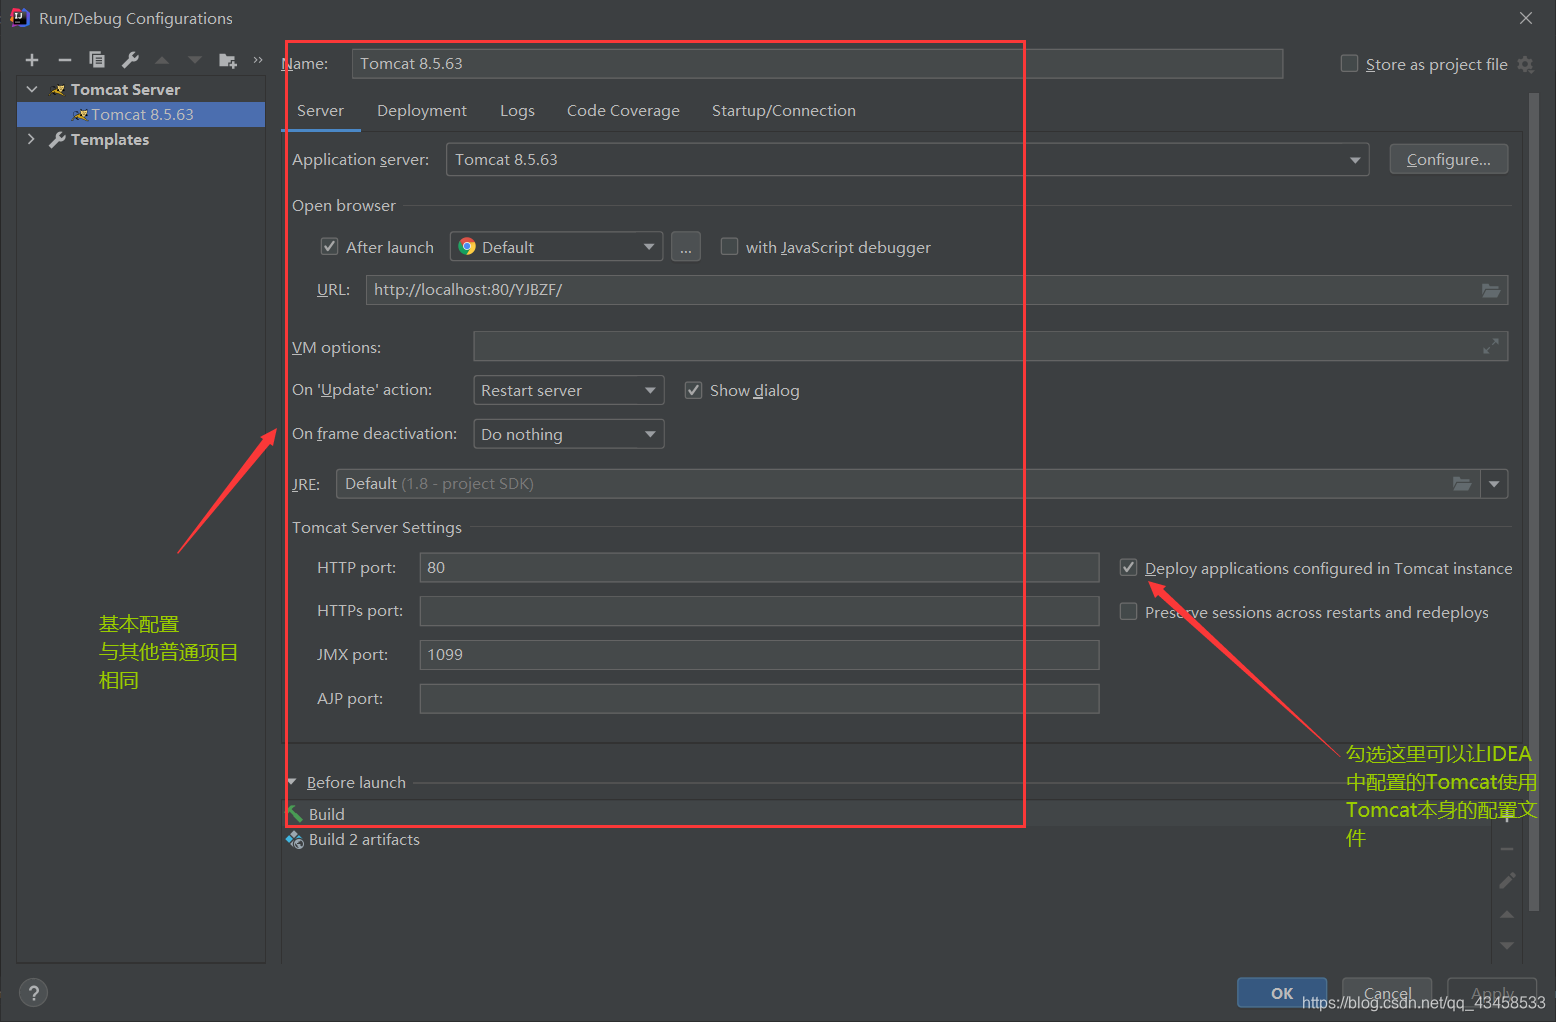Screen dimensions: 1556x1022
Task: Open edit defaults wrench icon
Action: pyautogui.click(x=130, y=60)
